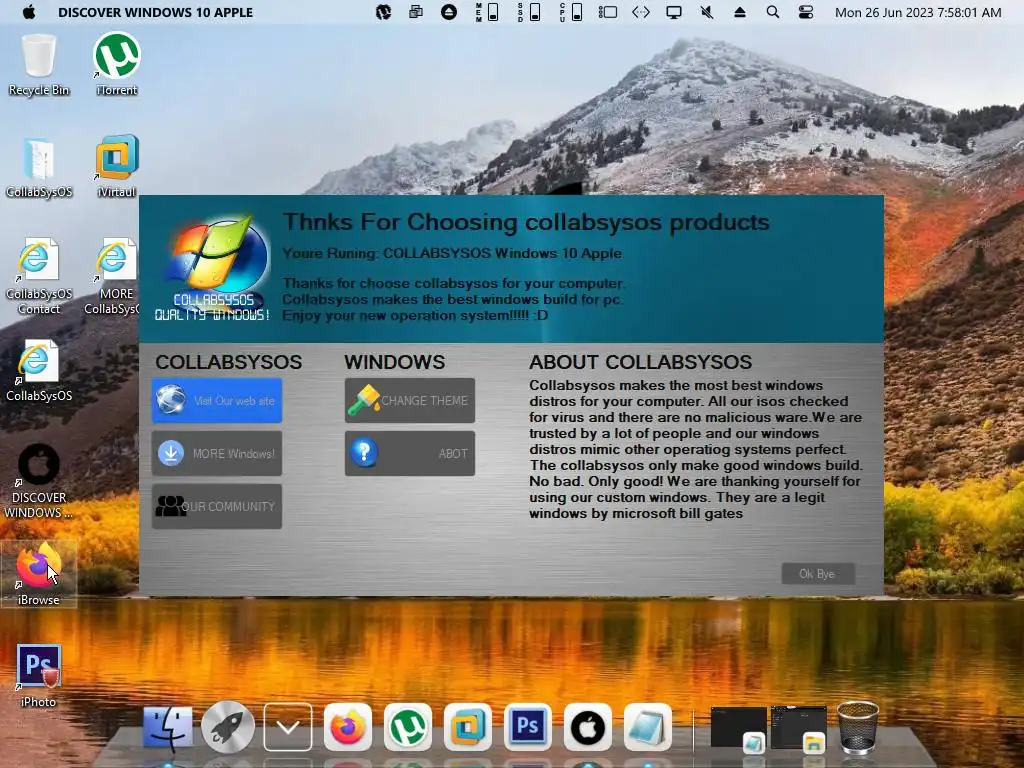
Task: Select the MORE CollabSysOS desktop shortcut
Action: point(114,277)
